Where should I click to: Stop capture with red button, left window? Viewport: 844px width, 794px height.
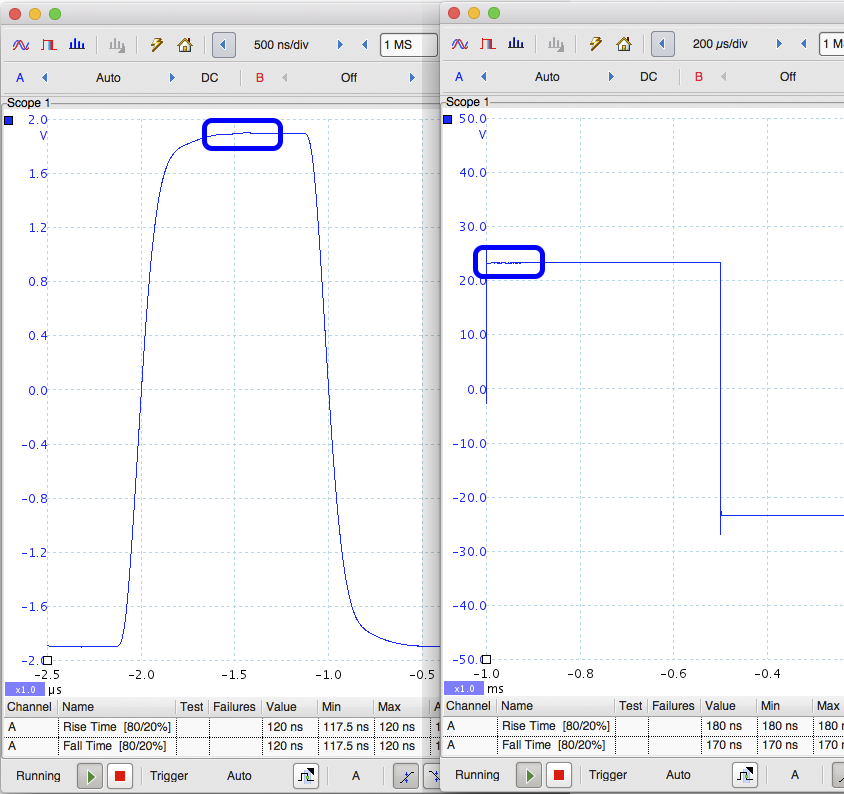119,776
